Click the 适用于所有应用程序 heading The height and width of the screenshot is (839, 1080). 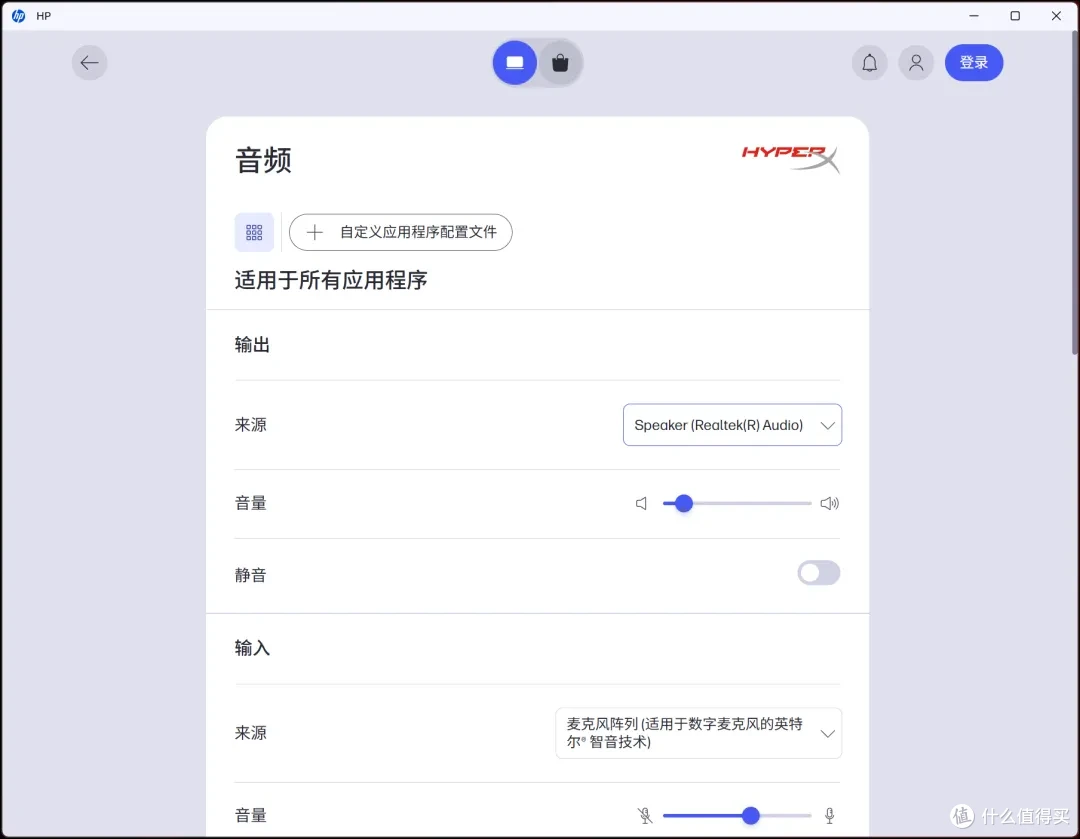point(331,280)
